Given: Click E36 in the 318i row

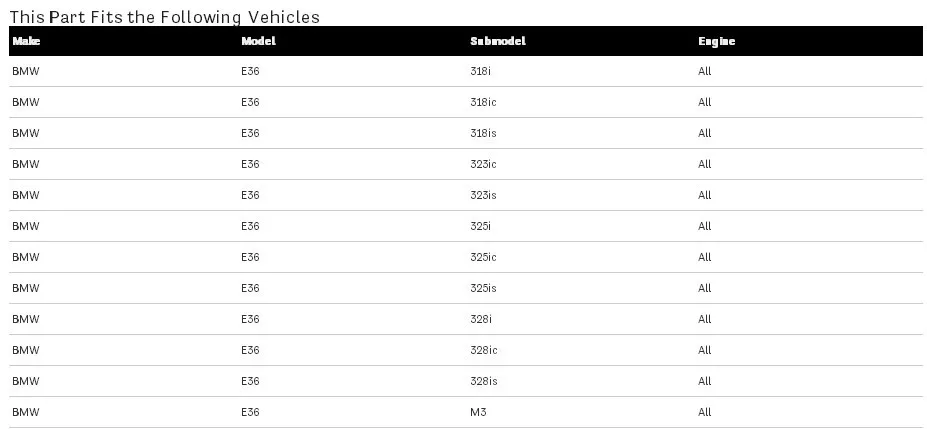Looking at the screenshot, I should [x=250, y=71].
